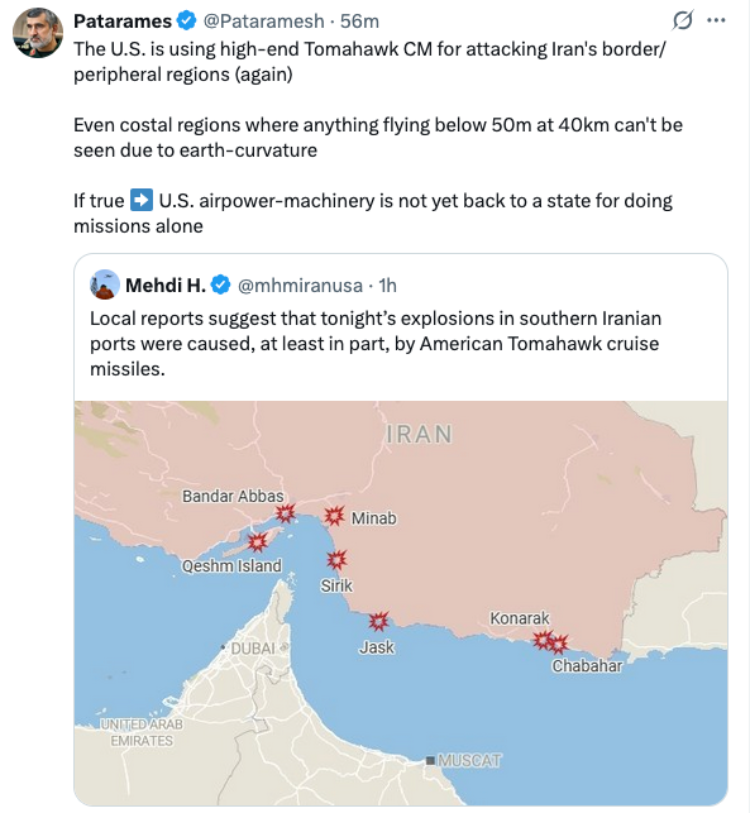Click the Bandar Abbas explosion marker
The width and height of the screenshot is (750, 813).
285,513
